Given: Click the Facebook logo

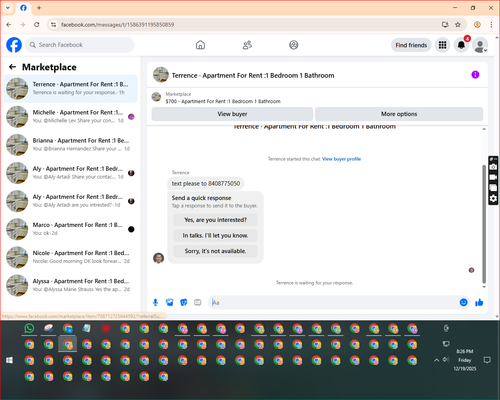Looking at the screenshot, I should point(14,45).
